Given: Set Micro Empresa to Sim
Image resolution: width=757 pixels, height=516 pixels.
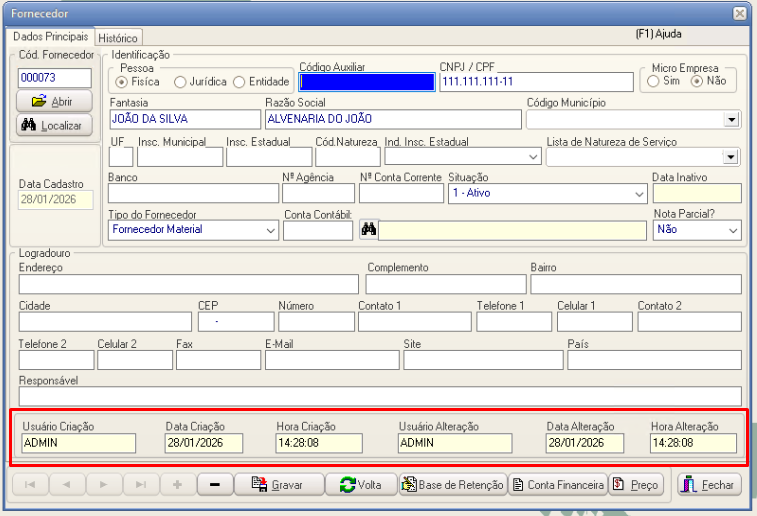Looking at the screenshot, I should coord(654,81).
